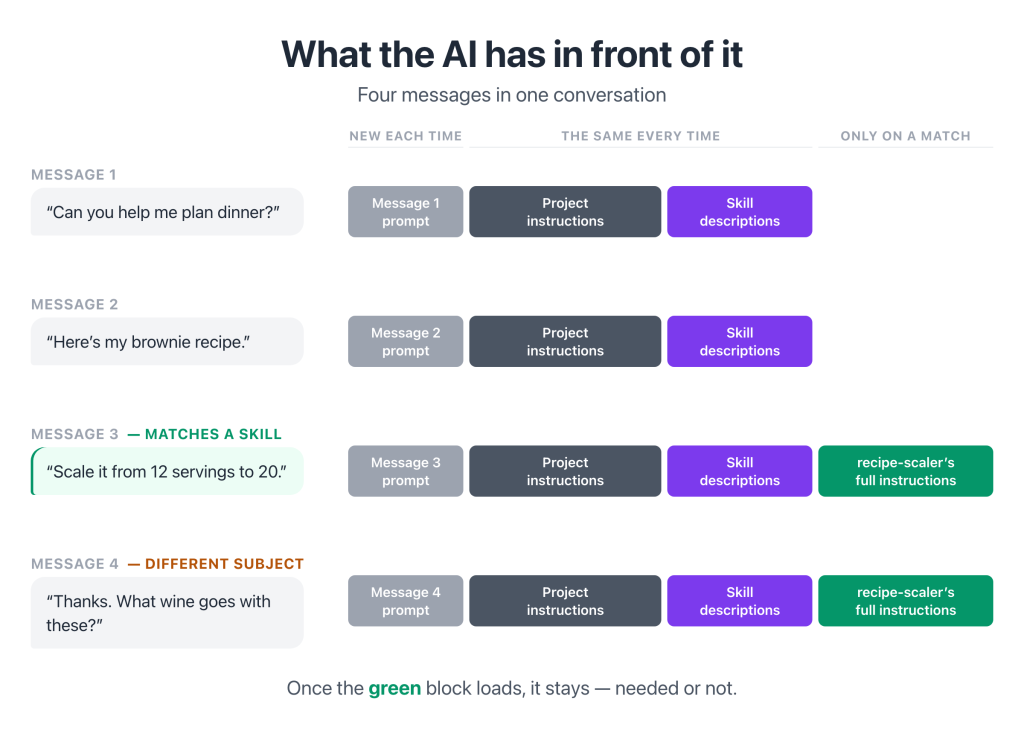1024x751 pixels.
Task: Click the Message 3 prompt block
Action: click(406, 471)
